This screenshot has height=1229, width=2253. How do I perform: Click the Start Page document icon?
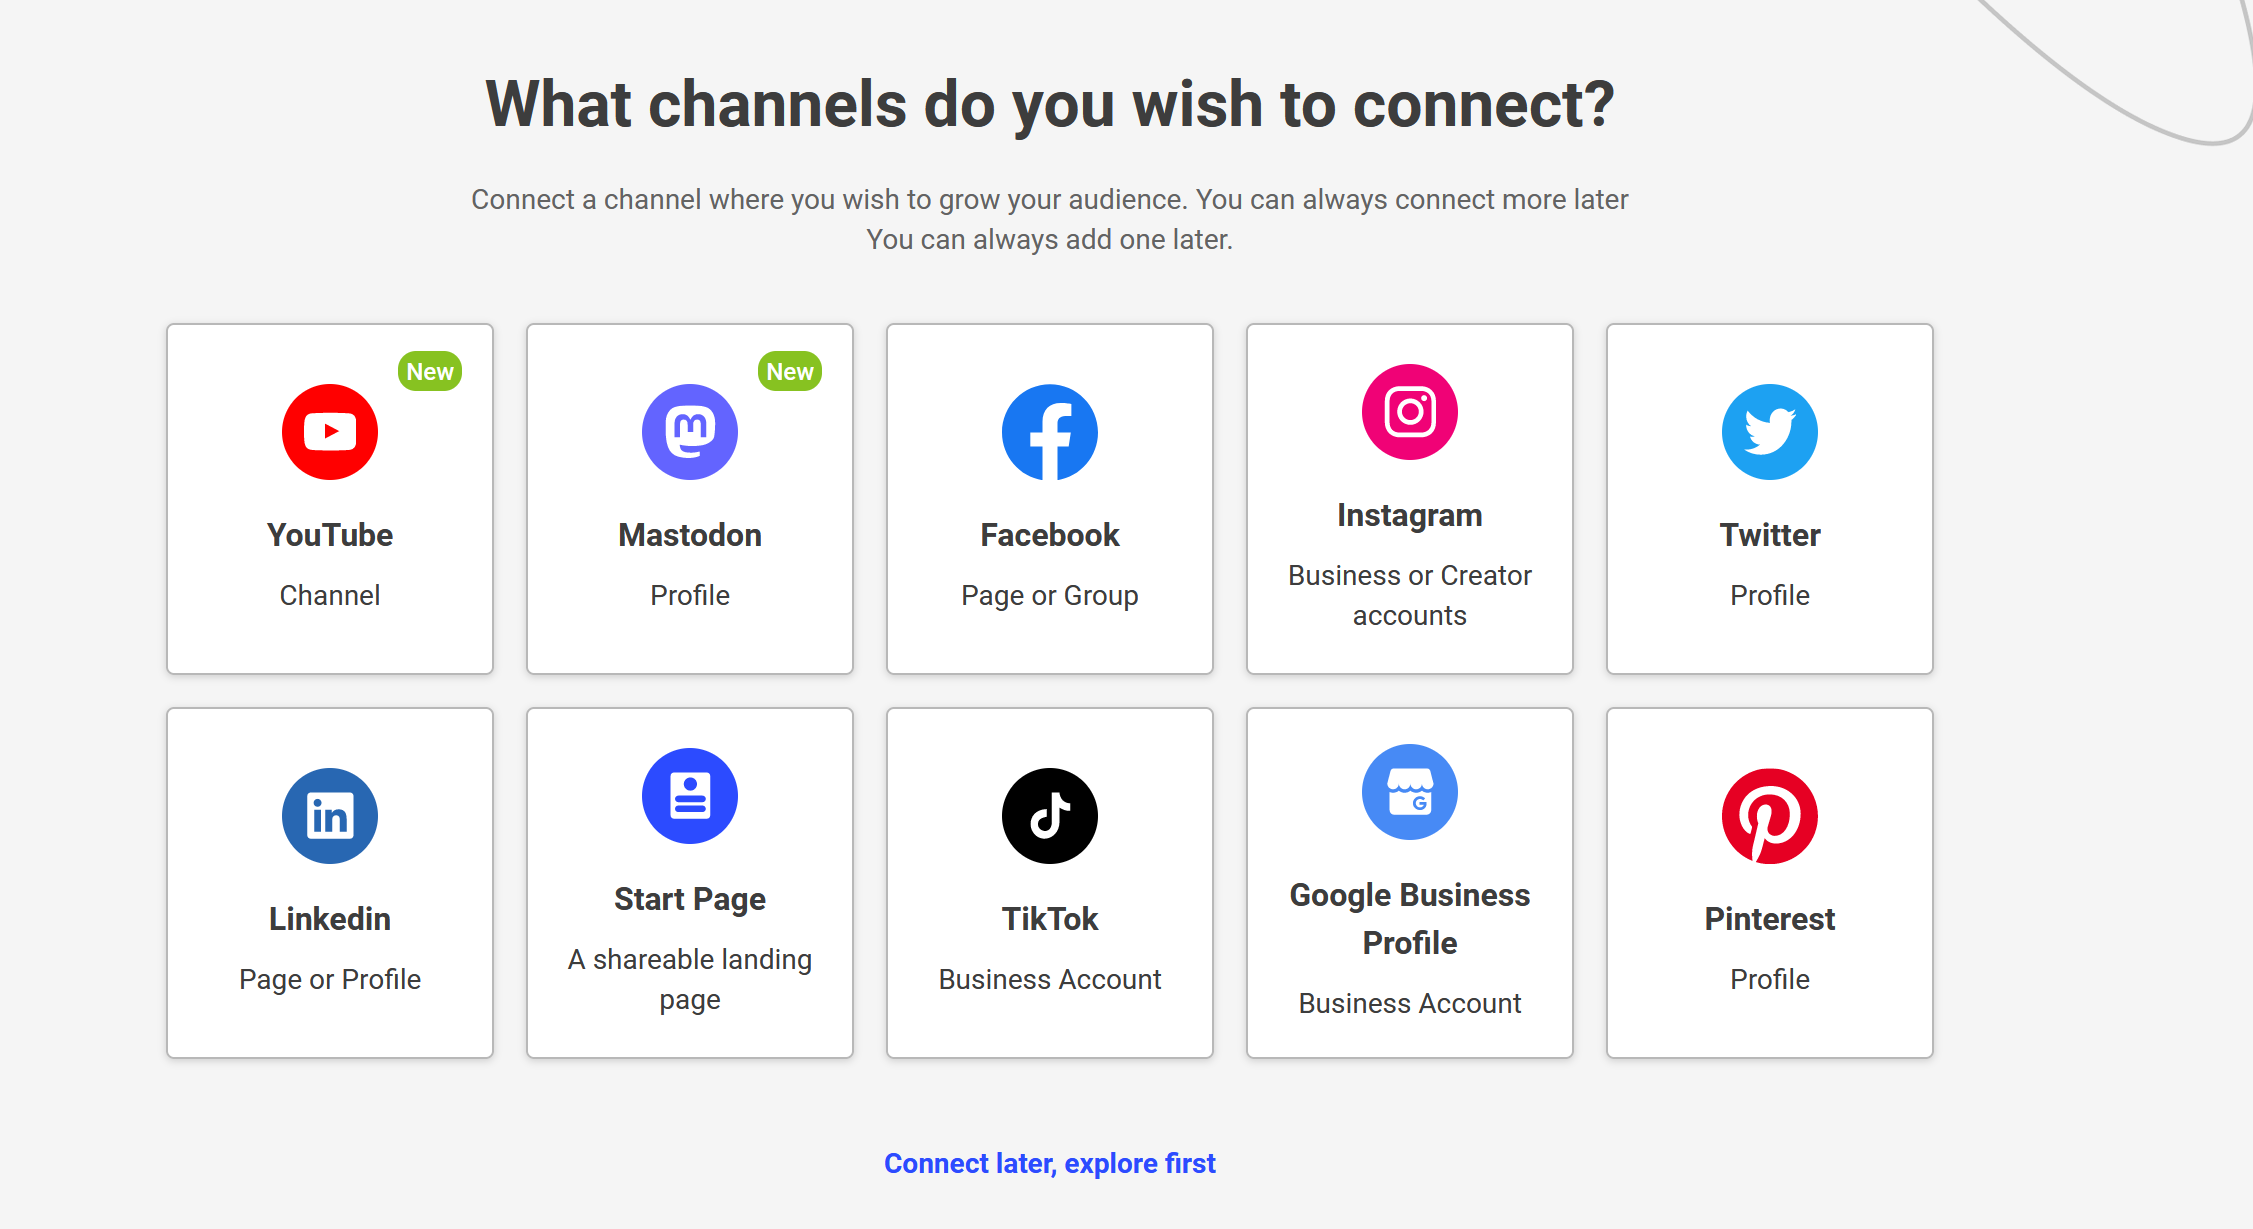coord(690,796)
